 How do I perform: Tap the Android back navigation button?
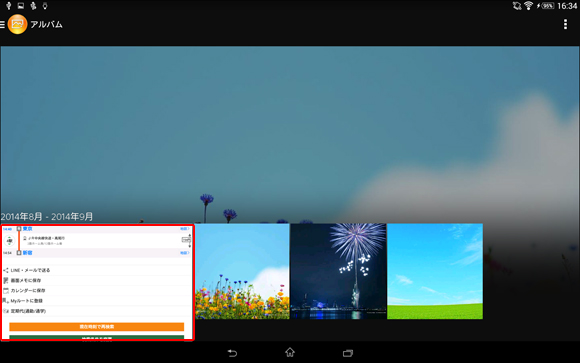coord(232,353)
